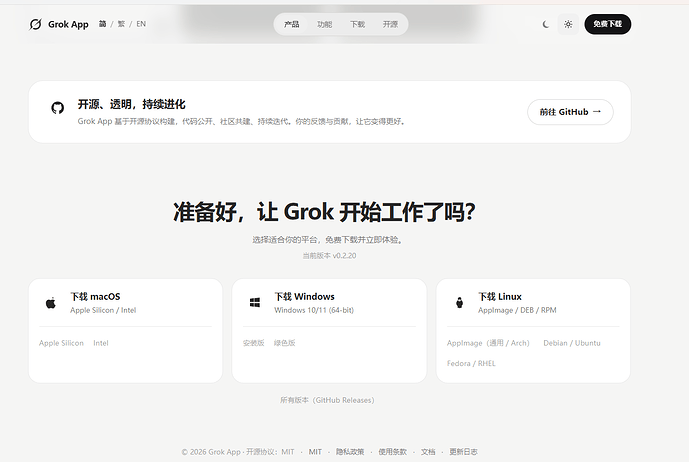The height and width of the screenshot is (462, 689).
Task: Click the 免费下载 button
Action: 608,24
